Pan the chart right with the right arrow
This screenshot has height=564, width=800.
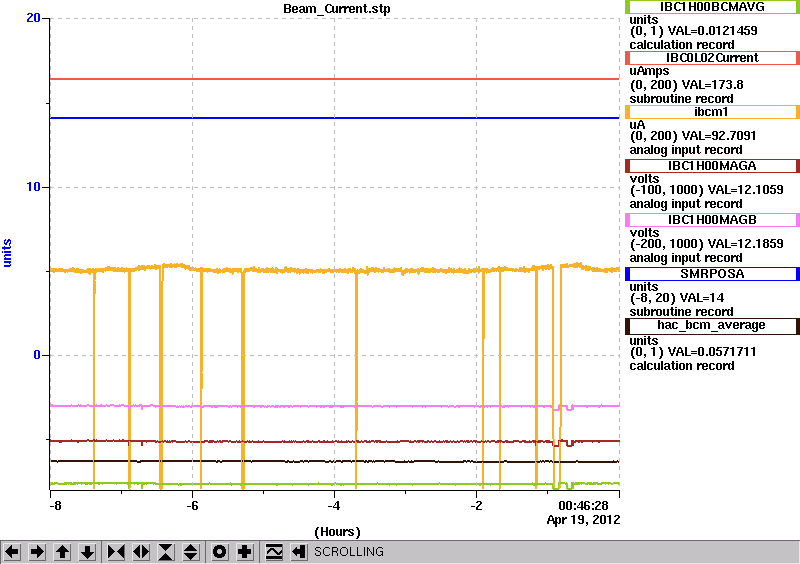pyautogui.click(x=37, y=552)
